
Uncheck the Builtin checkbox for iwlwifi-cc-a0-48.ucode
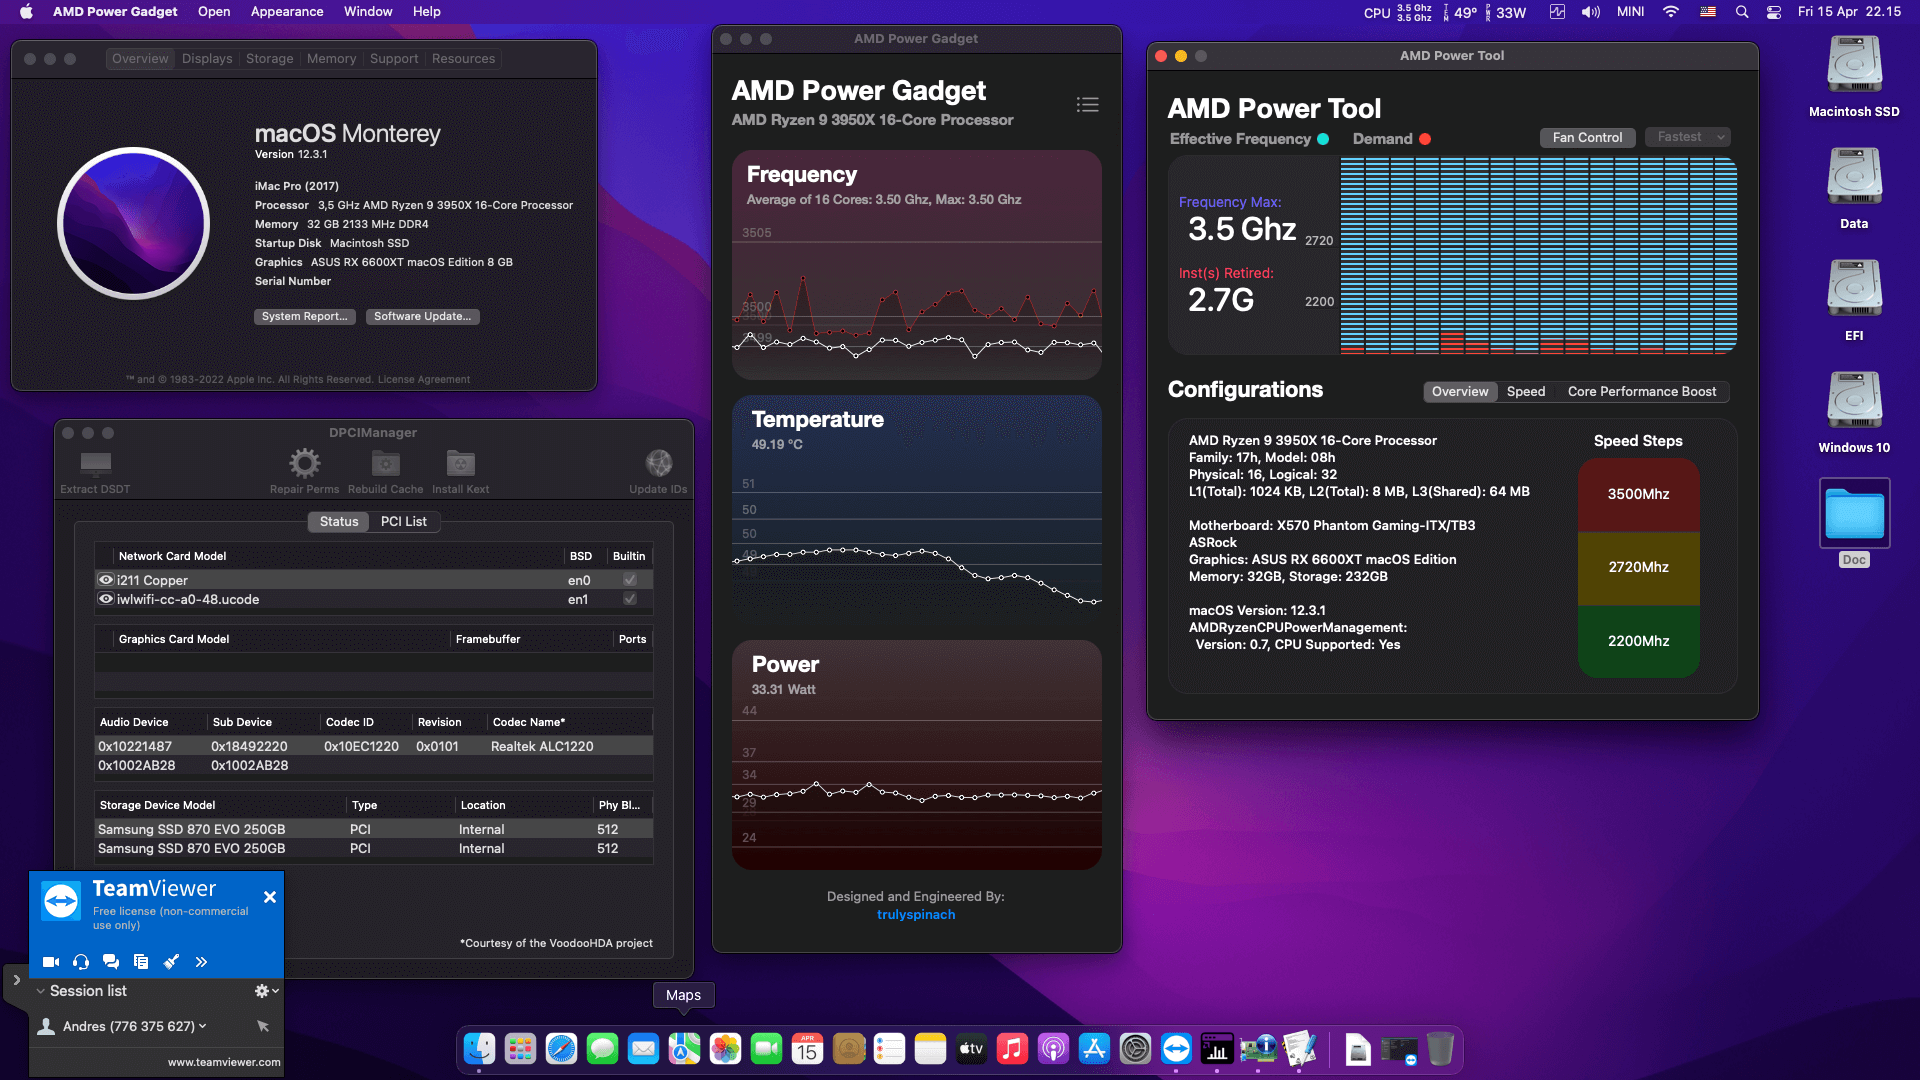coord(629,599)
